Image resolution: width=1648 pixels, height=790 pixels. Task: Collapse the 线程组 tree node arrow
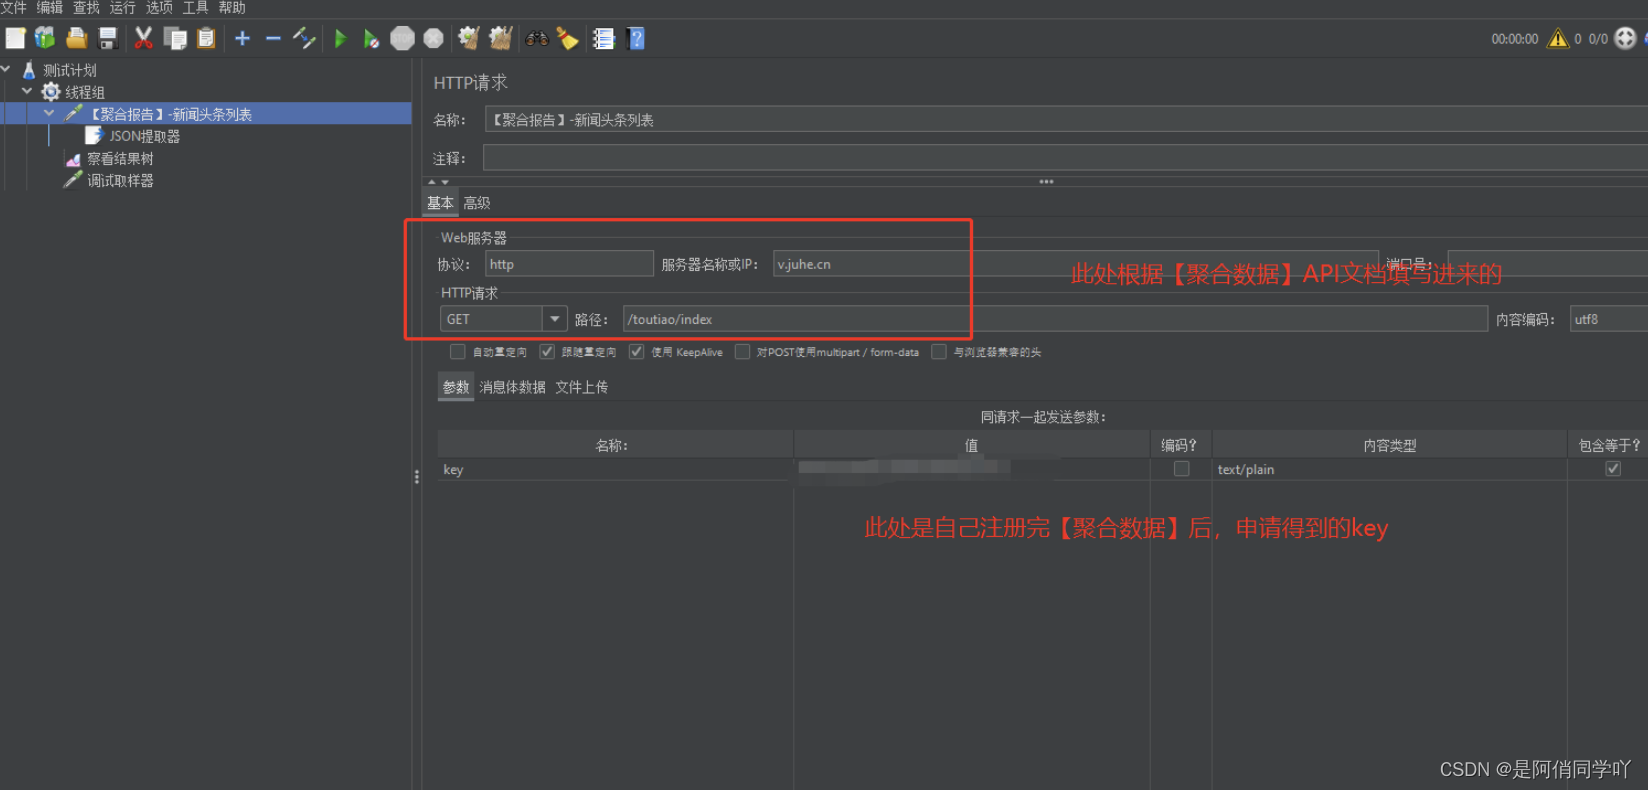[27, 92]
